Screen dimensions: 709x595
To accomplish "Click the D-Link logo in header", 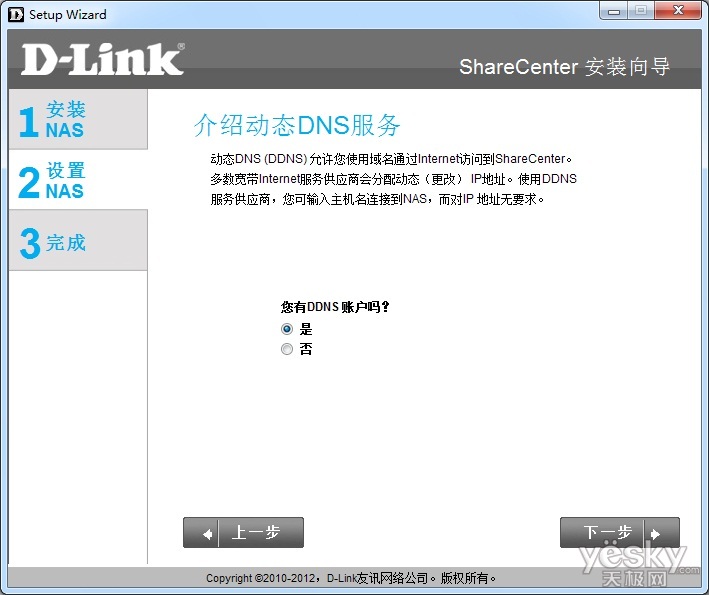I will [x=103, y=59].
